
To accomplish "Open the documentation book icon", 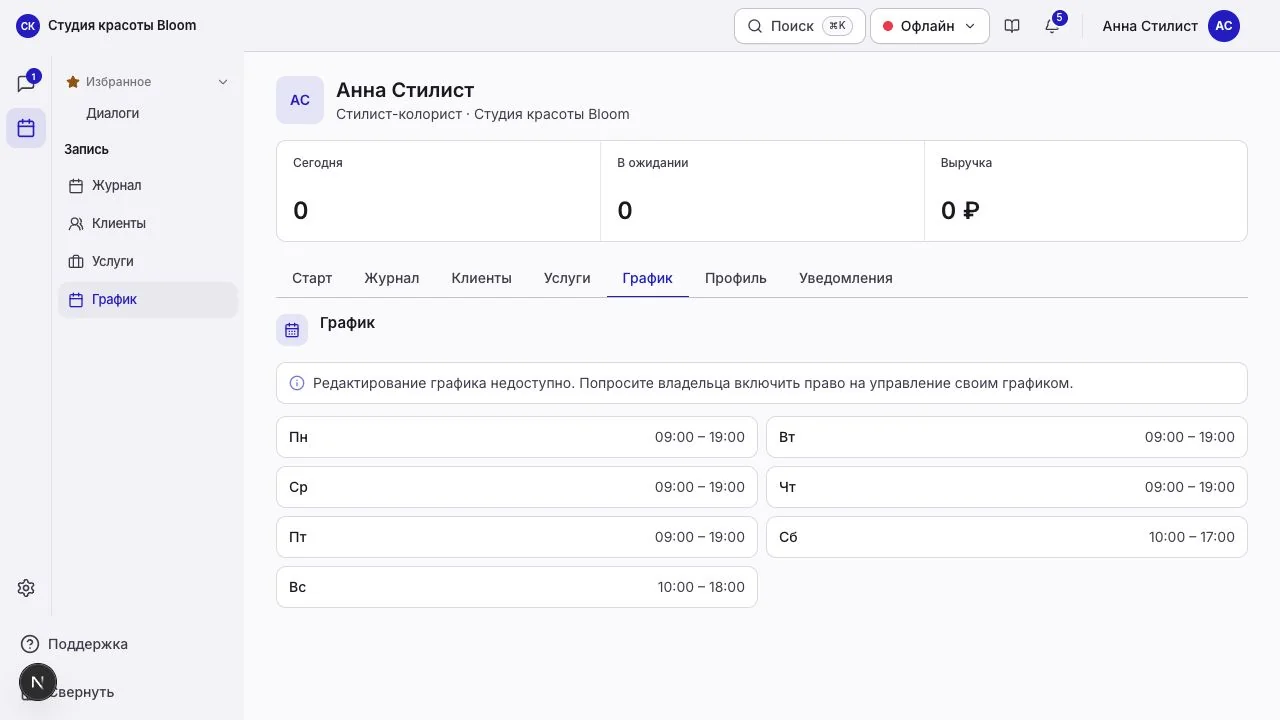I will pyautogui.click(x=1012, y=26).
